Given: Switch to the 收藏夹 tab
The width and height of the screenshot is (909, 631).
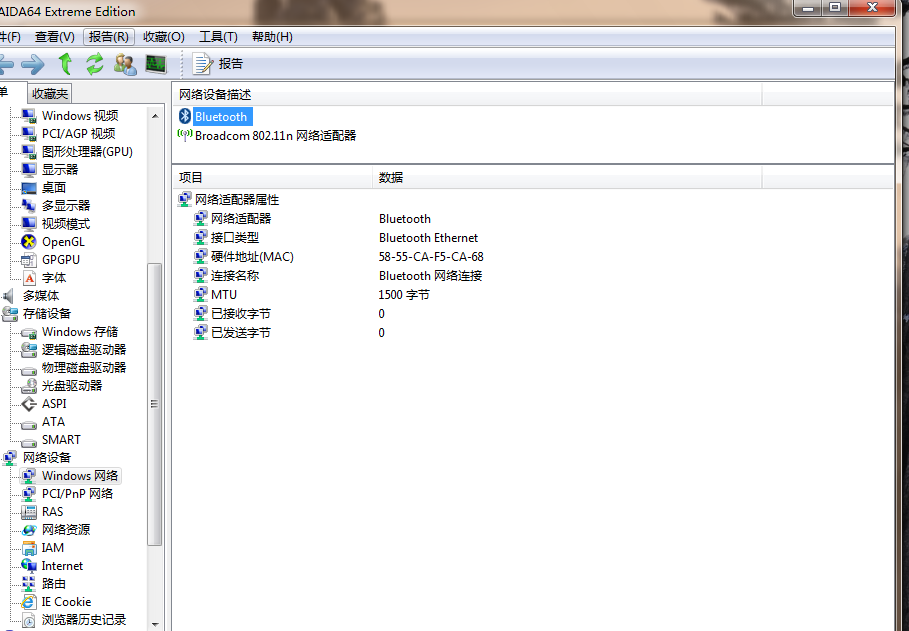Looking at the screenshot, I should tap(50, 93).
